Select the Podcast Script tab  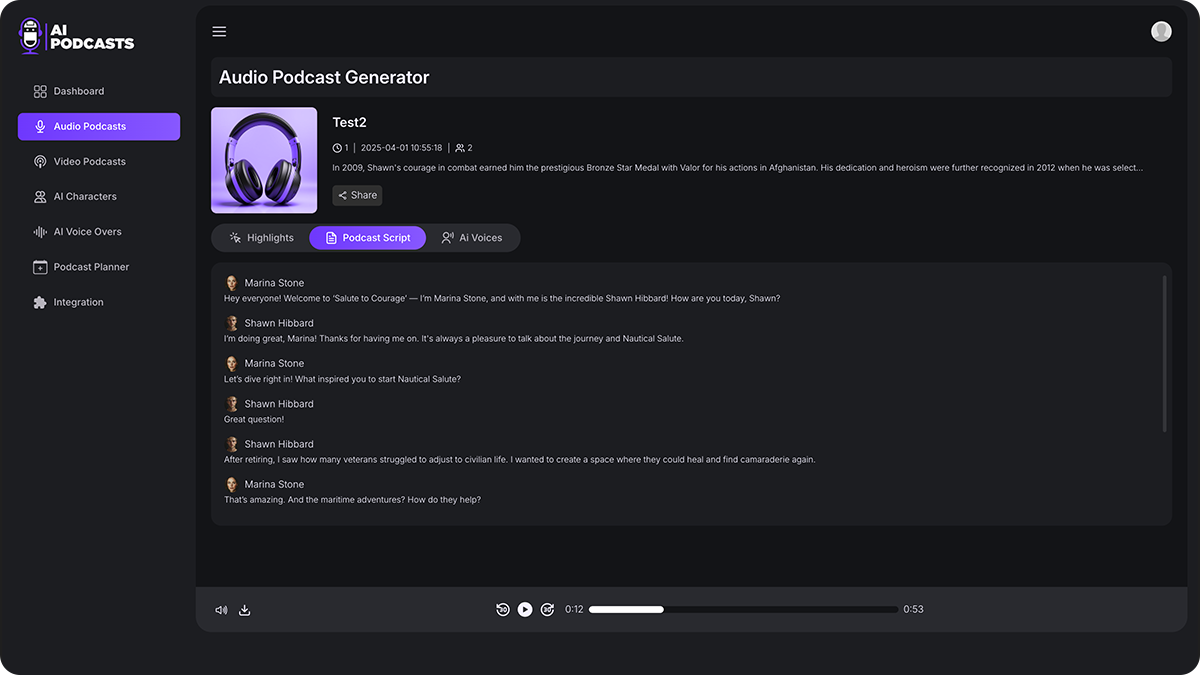tap(367, 238)
